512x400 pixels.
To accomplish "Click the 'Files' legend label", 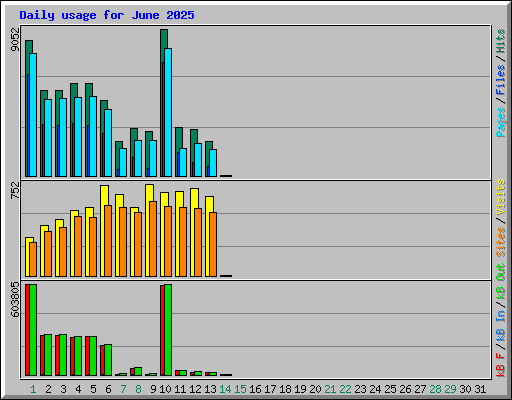I will tap(501, 79).
